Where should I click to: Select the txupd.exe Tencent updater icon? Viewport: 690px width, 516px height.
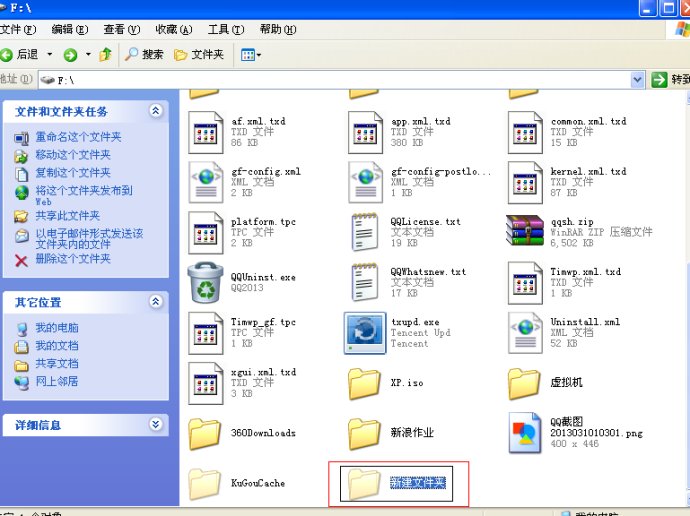click(365, 333)
